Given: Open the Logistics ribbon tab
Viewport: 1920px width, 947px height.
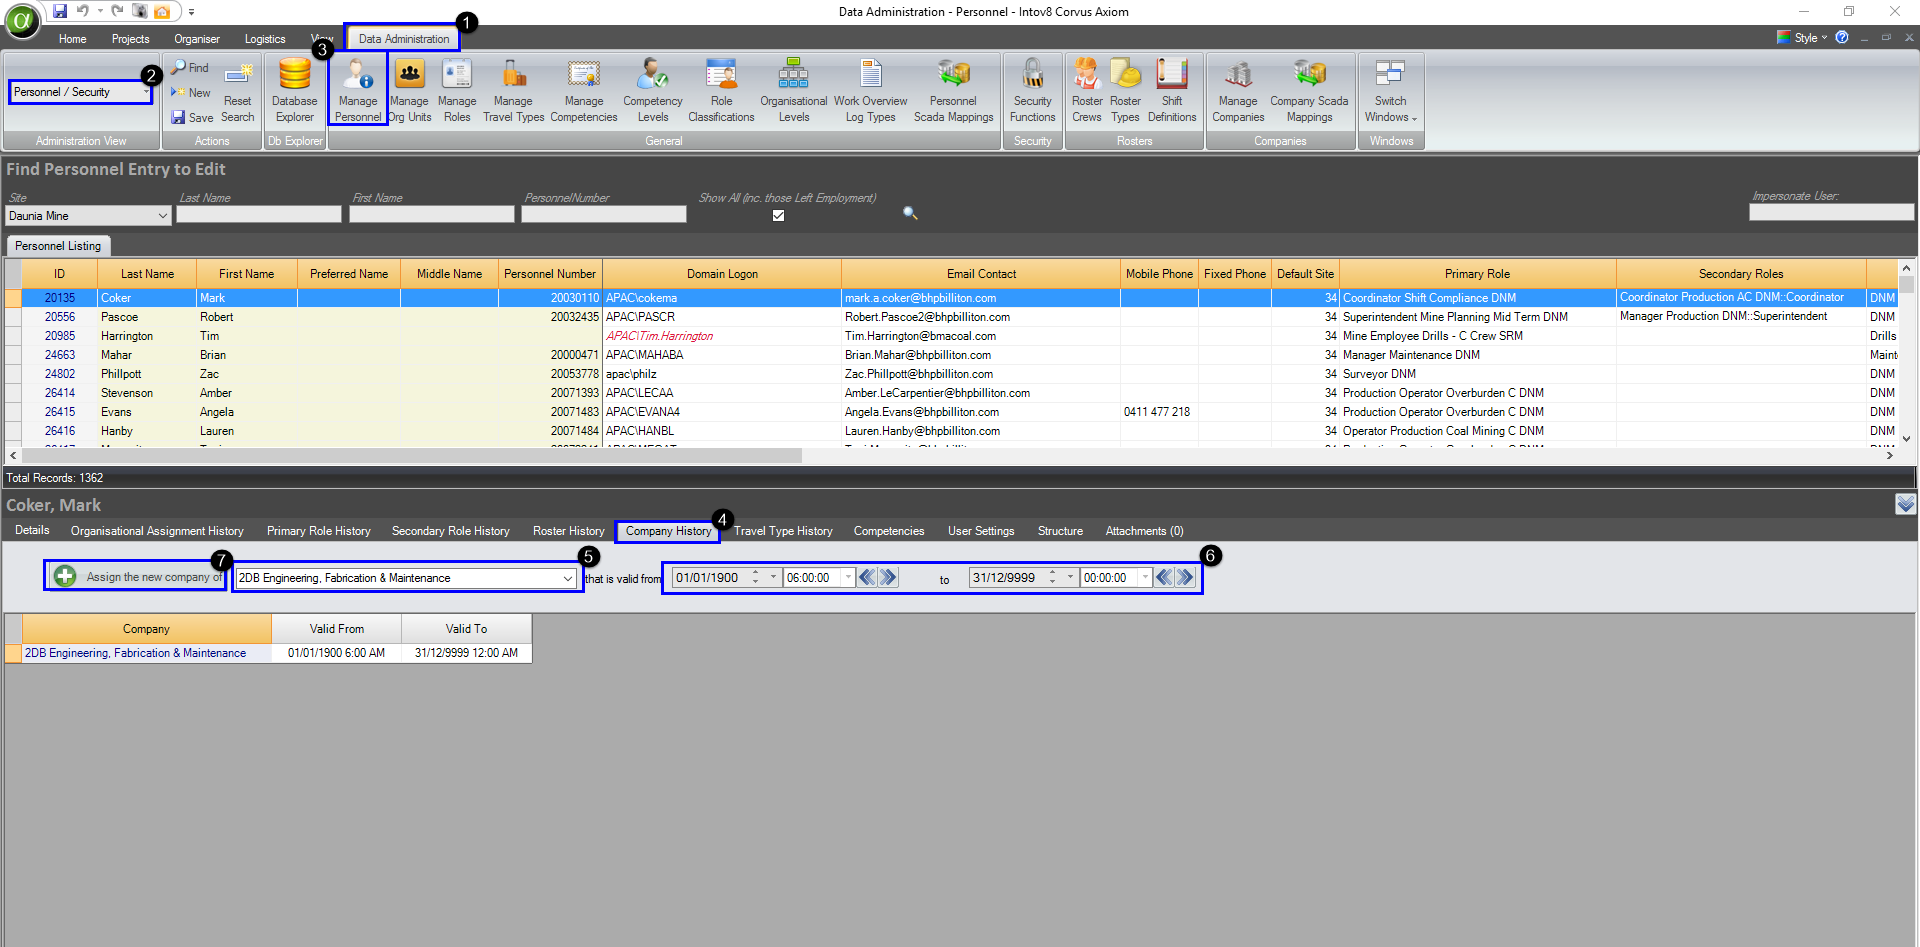Looking at the screenshot, I should 265,39.
